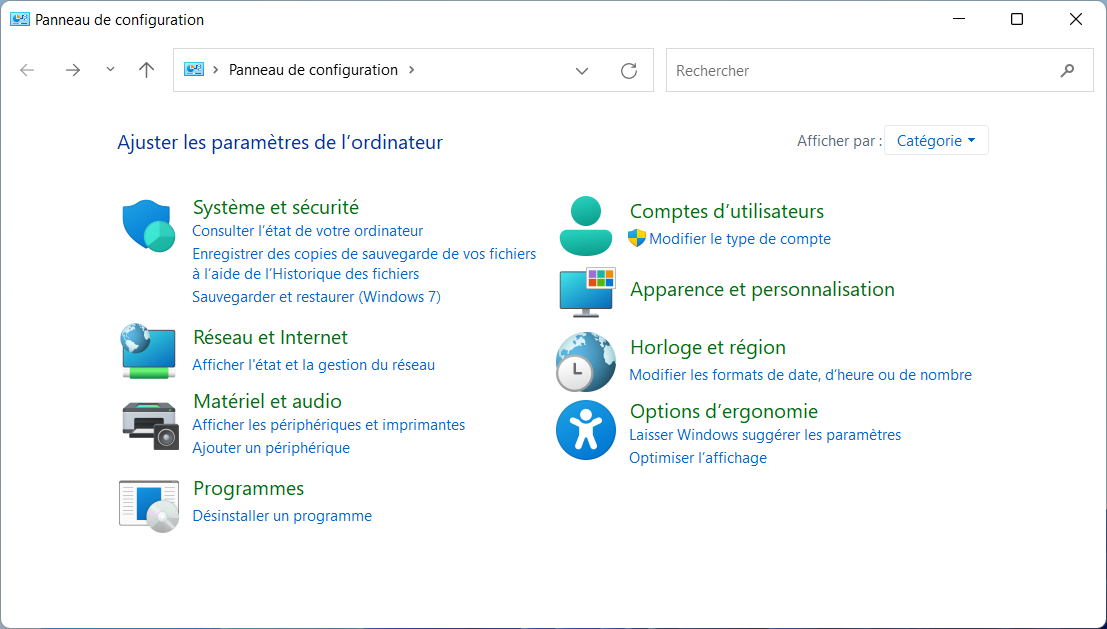
Task: Select the Matériel et audio printer icon
Action: tap(150, 425)
